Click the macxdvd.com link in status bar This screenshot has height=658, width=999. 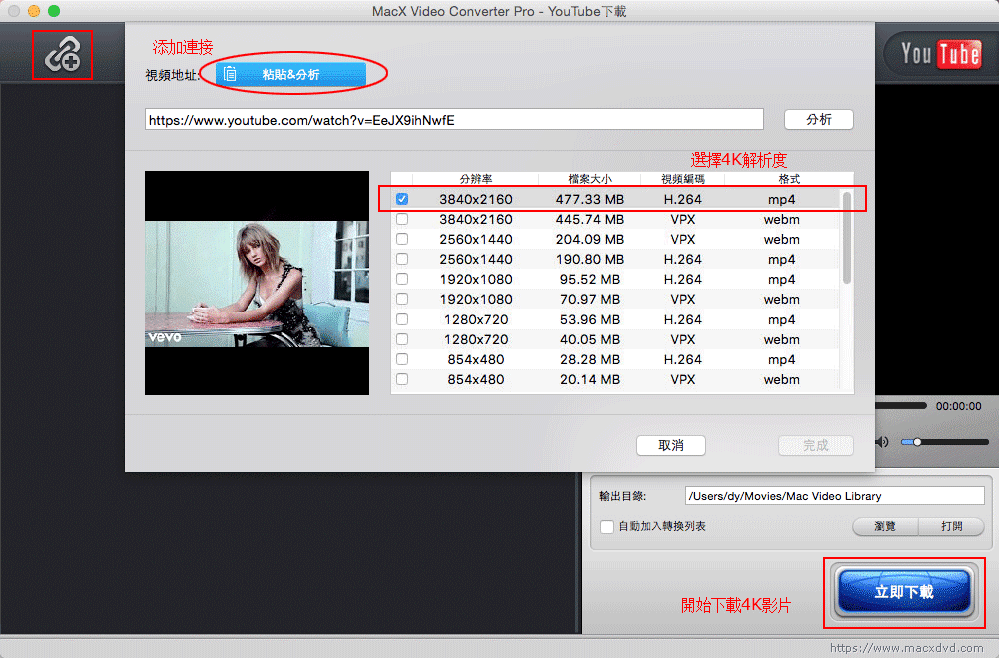(x=906, y=648)
